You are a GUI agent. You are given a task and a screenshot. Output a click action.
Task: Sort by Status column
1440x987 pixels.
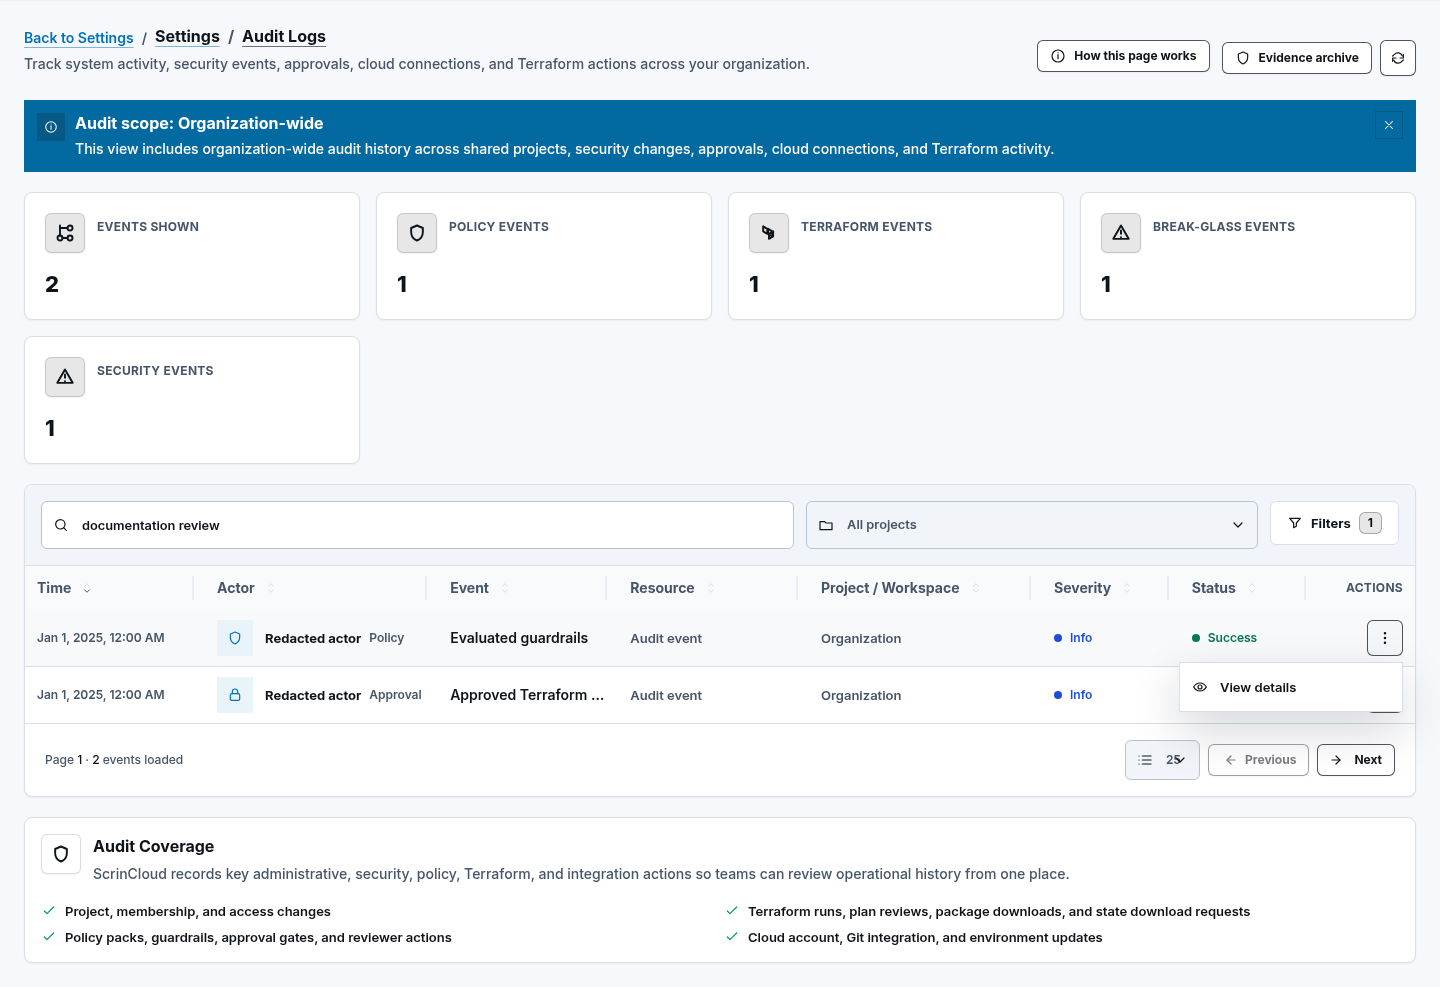[x=1223, y=588]
